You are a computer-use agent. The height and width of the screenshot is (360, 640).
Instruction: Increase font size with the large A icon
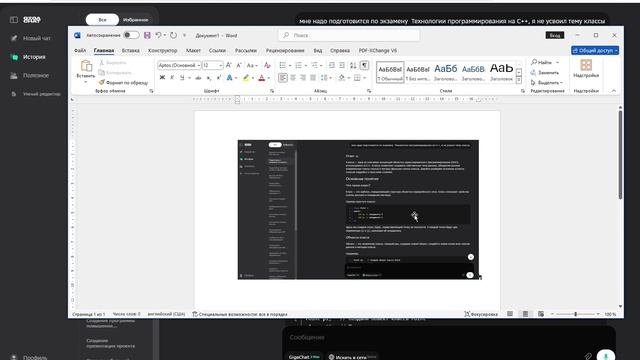point(229,65)
